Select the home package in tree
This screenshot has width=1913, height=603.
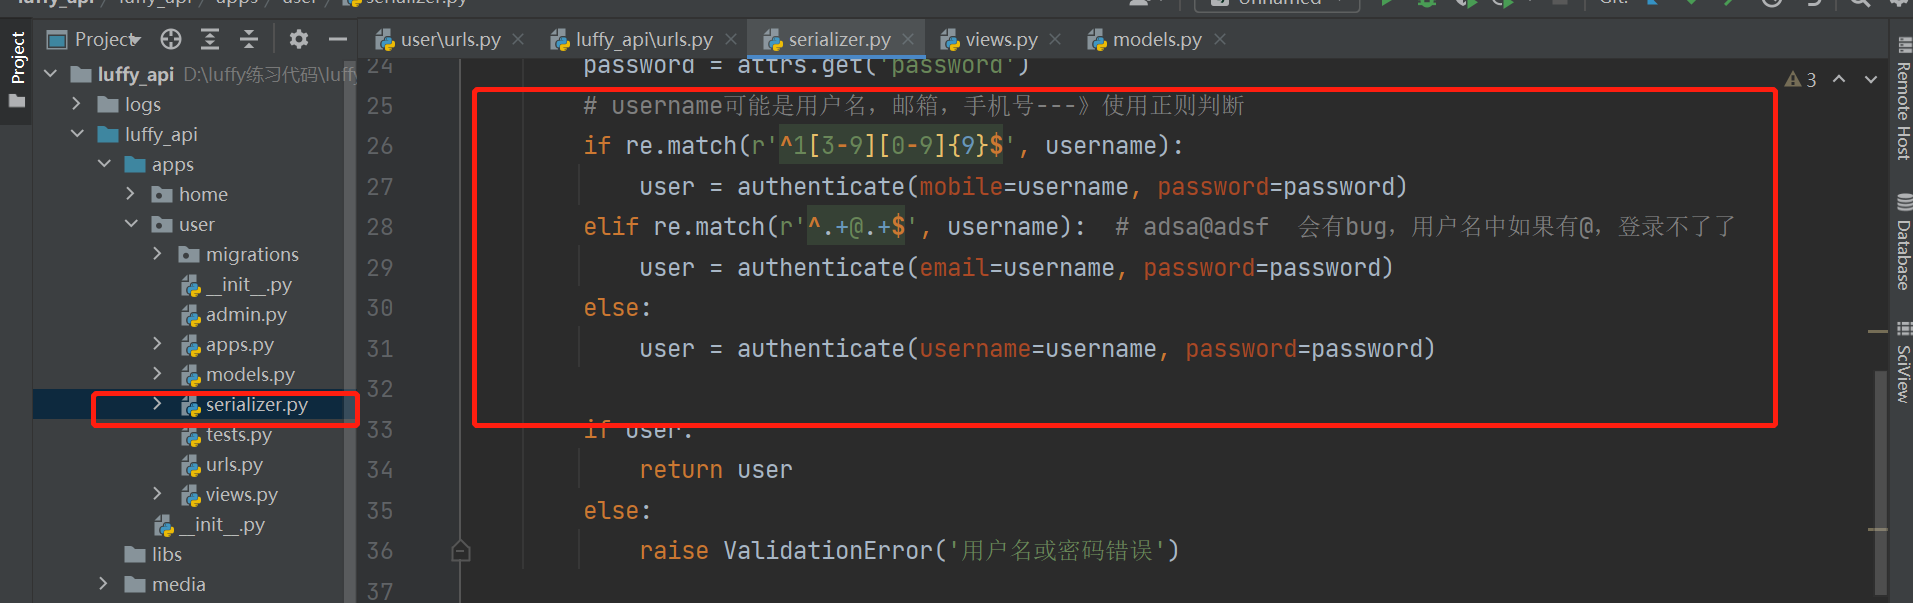click(x=190, y=194)
